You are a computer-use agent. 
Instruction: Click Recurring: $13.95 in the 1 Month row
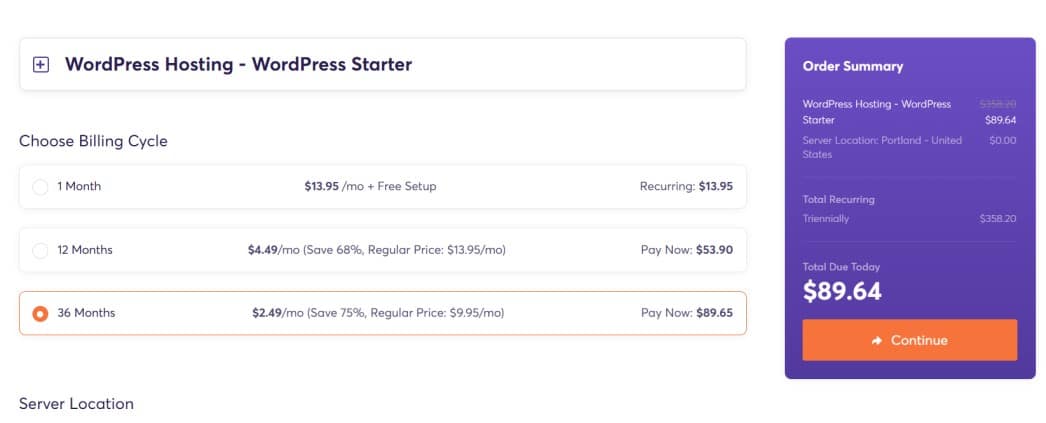[686, 187]
